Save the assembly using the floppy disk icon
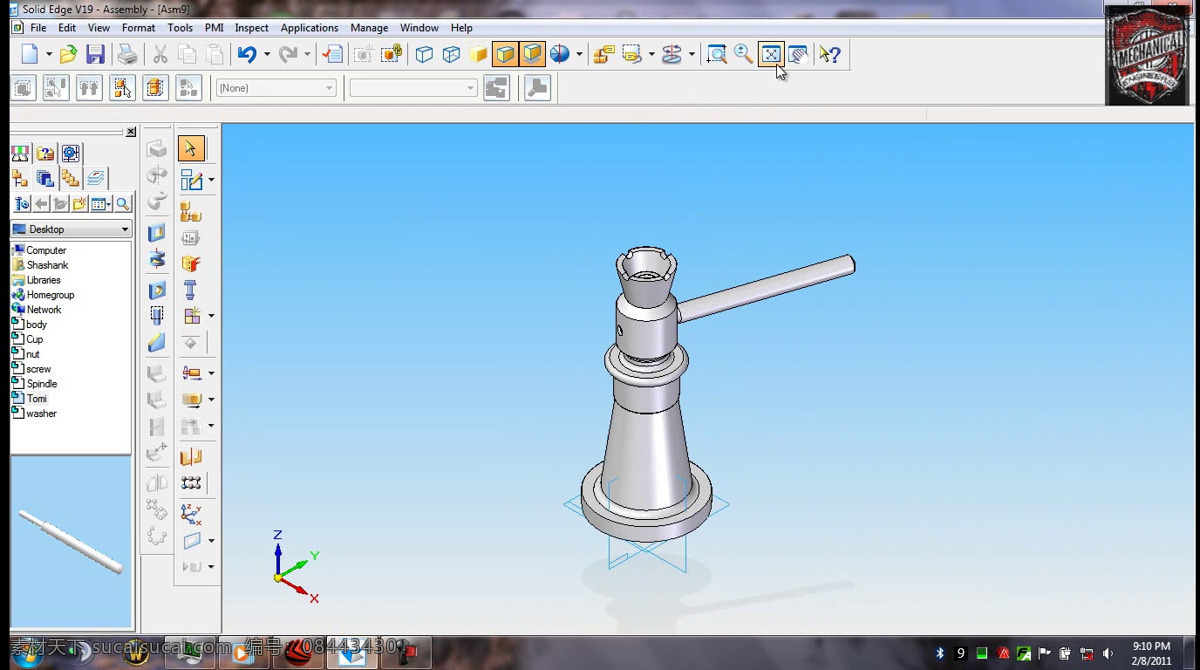The height and width of the screenshot is (670, 1200). point(95,54)
